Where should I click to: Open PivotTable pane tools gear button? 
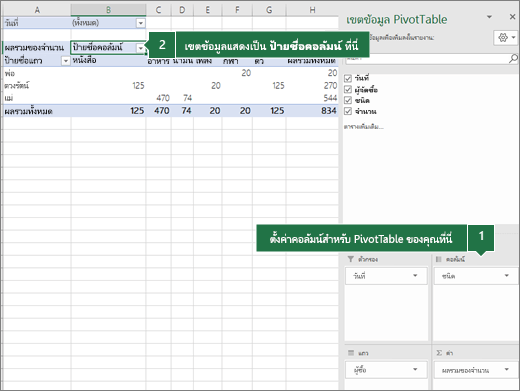tap(506, 38)
